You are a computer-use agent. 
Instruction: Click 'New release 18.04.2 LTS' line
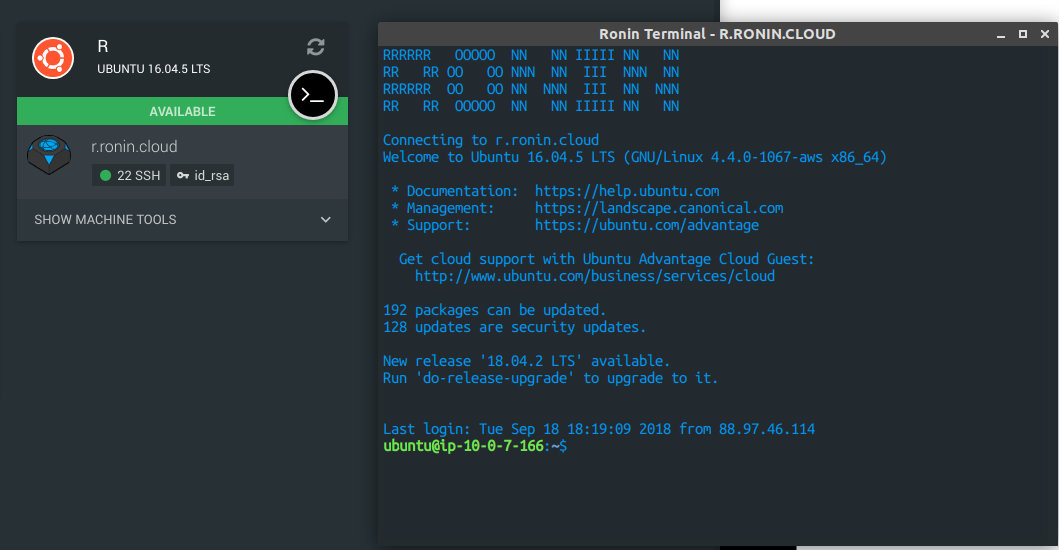pos(526,361)
